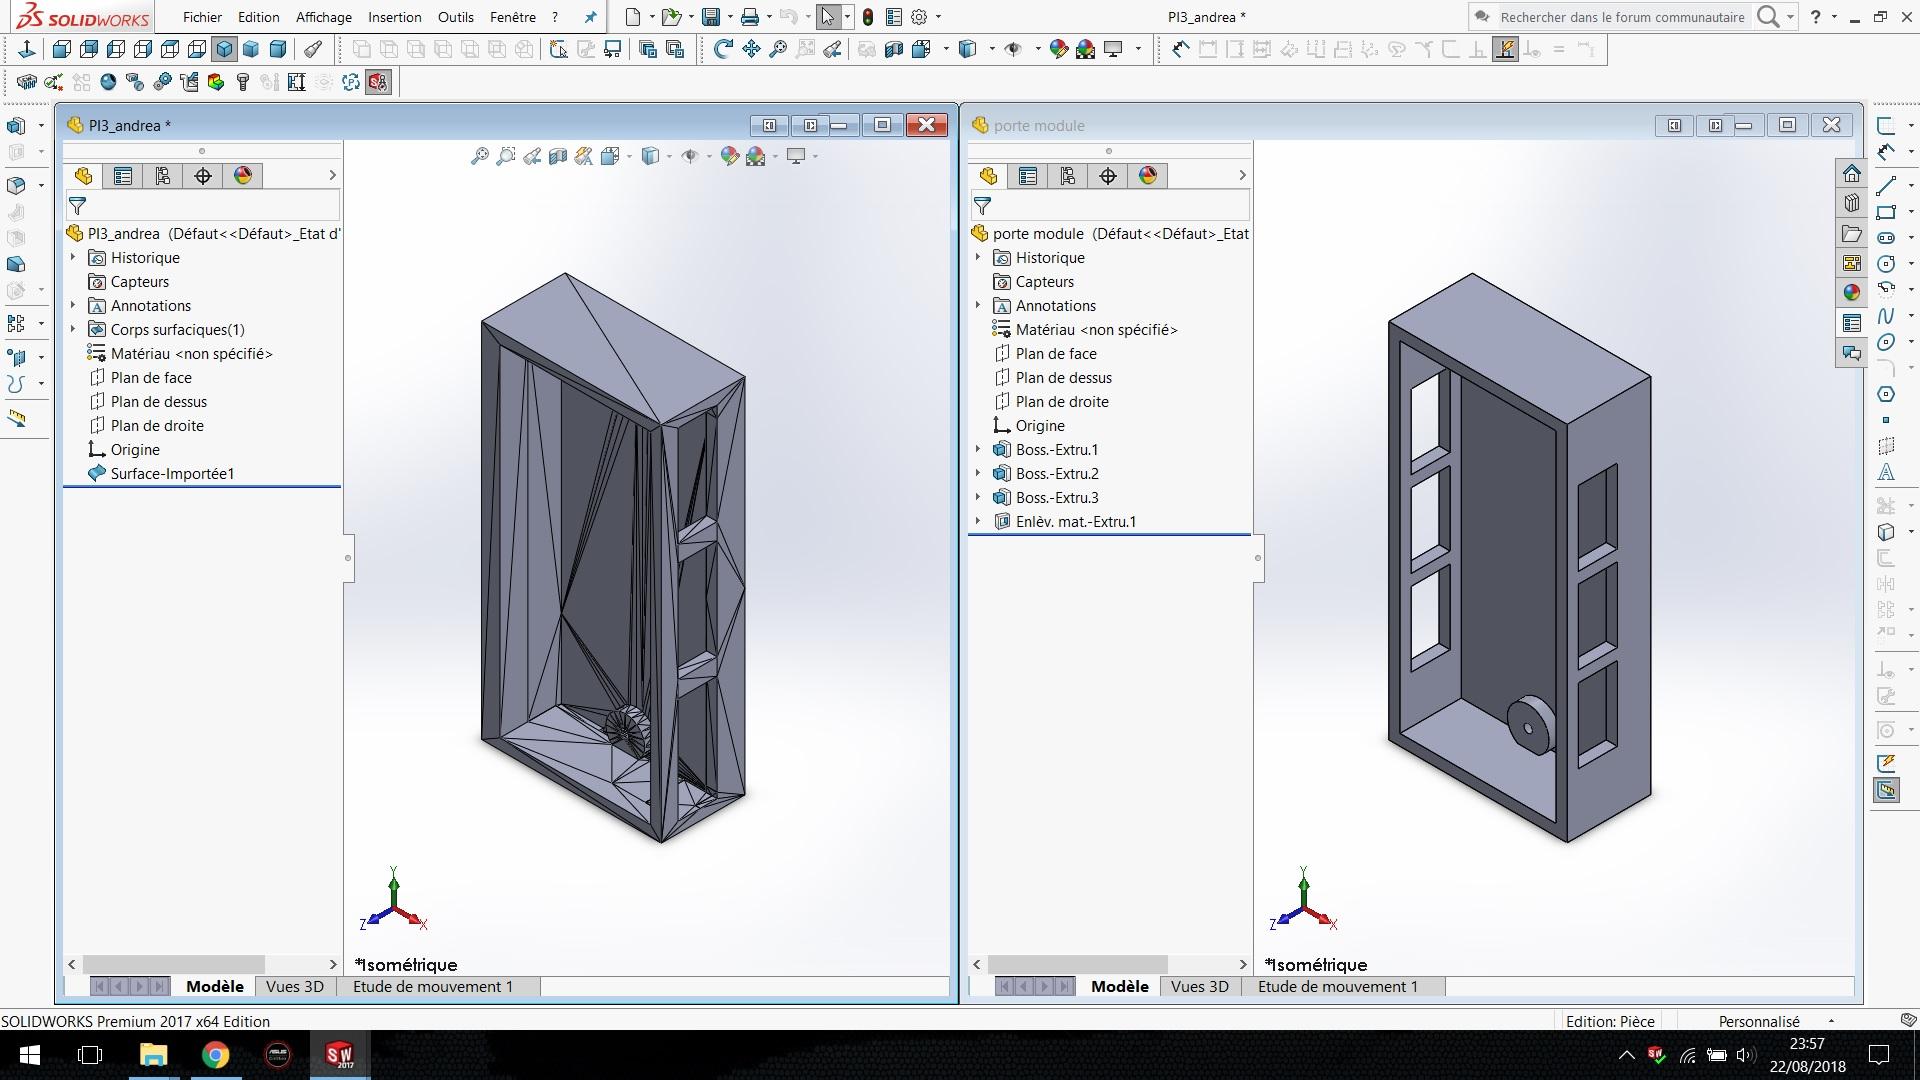Open the Edition menu

pyautogui.click(x=259, y=17)
